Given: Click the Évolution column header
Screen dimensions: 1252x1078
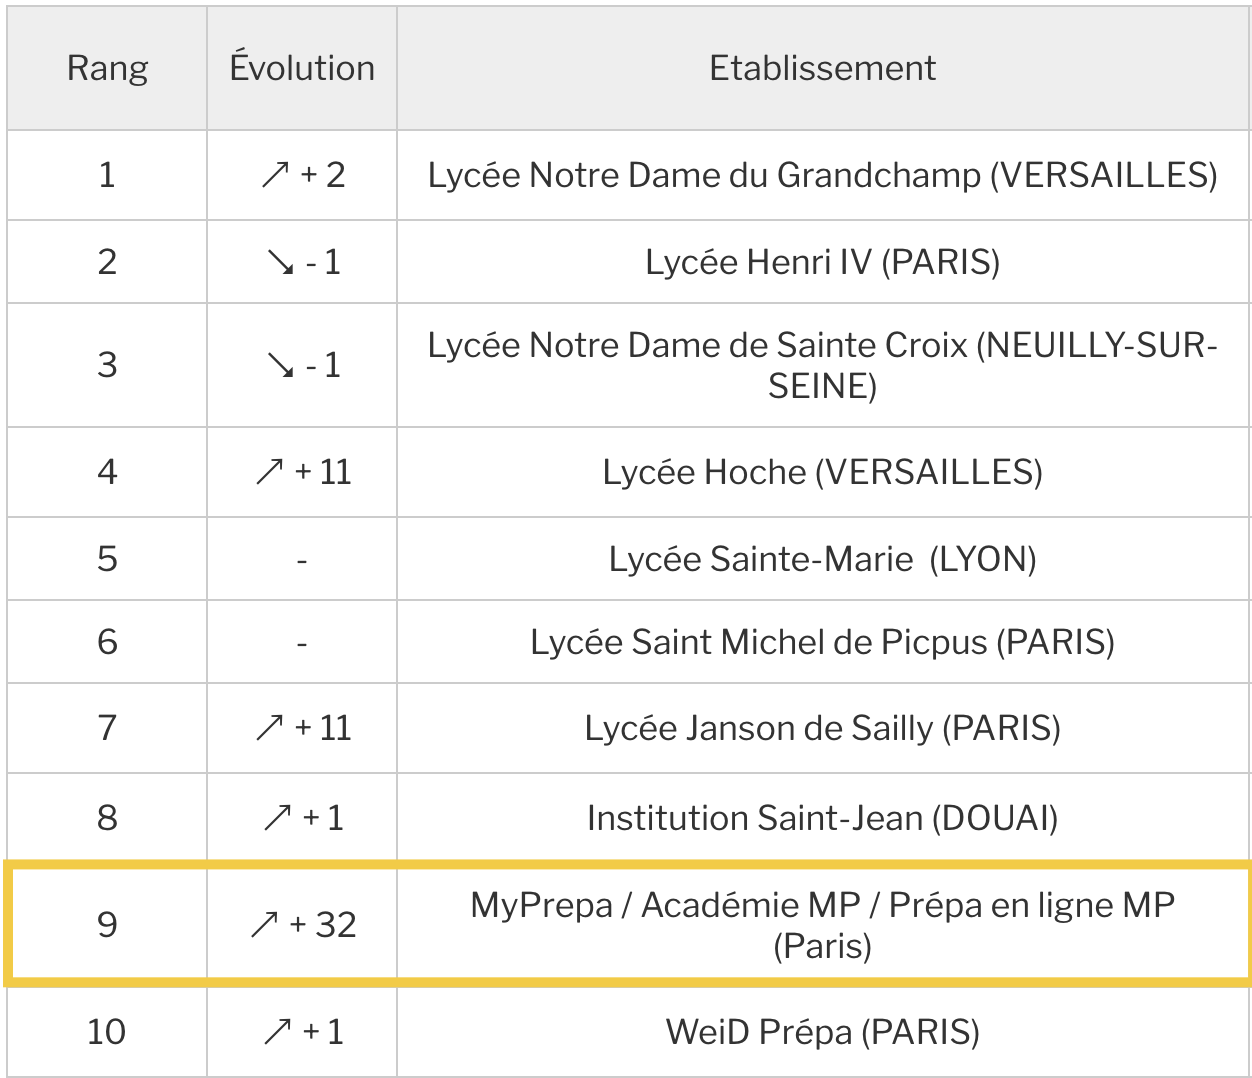Looking at the screenshot, I should click(x=302, y=68).
